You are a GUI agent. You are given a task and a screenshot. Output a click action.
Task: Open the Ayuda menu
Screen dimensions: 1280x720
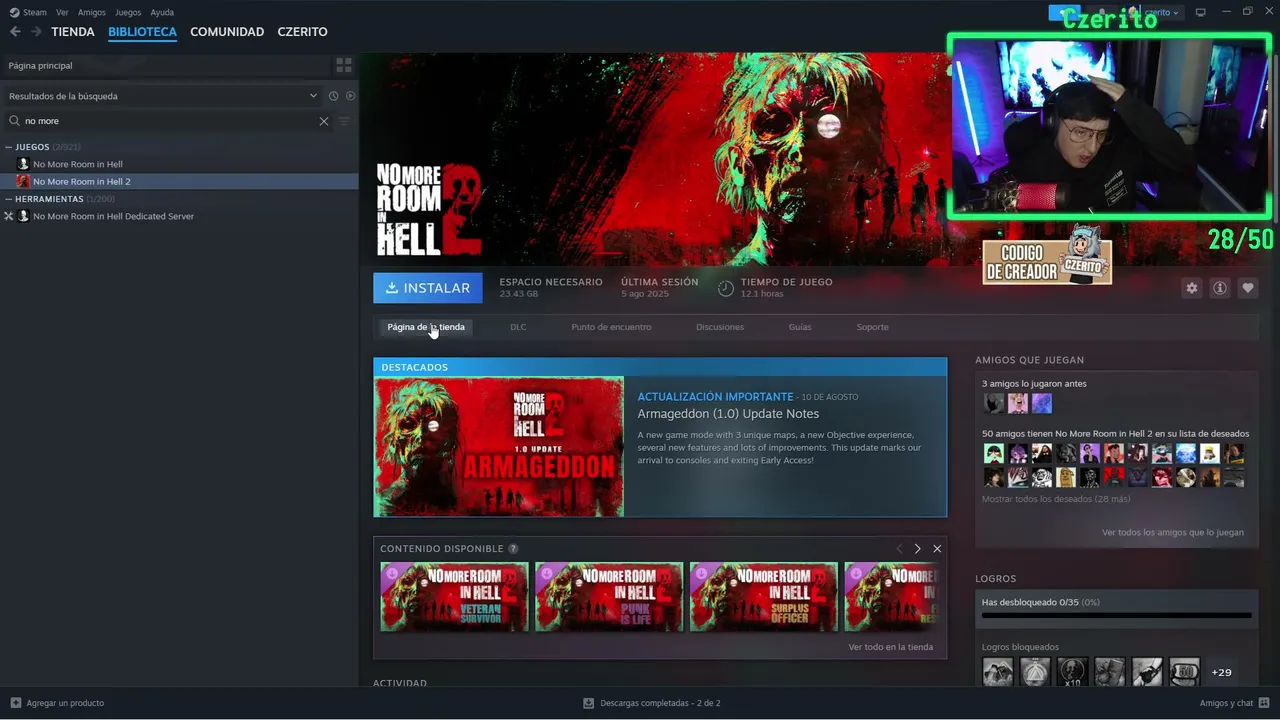pos(162,12)
